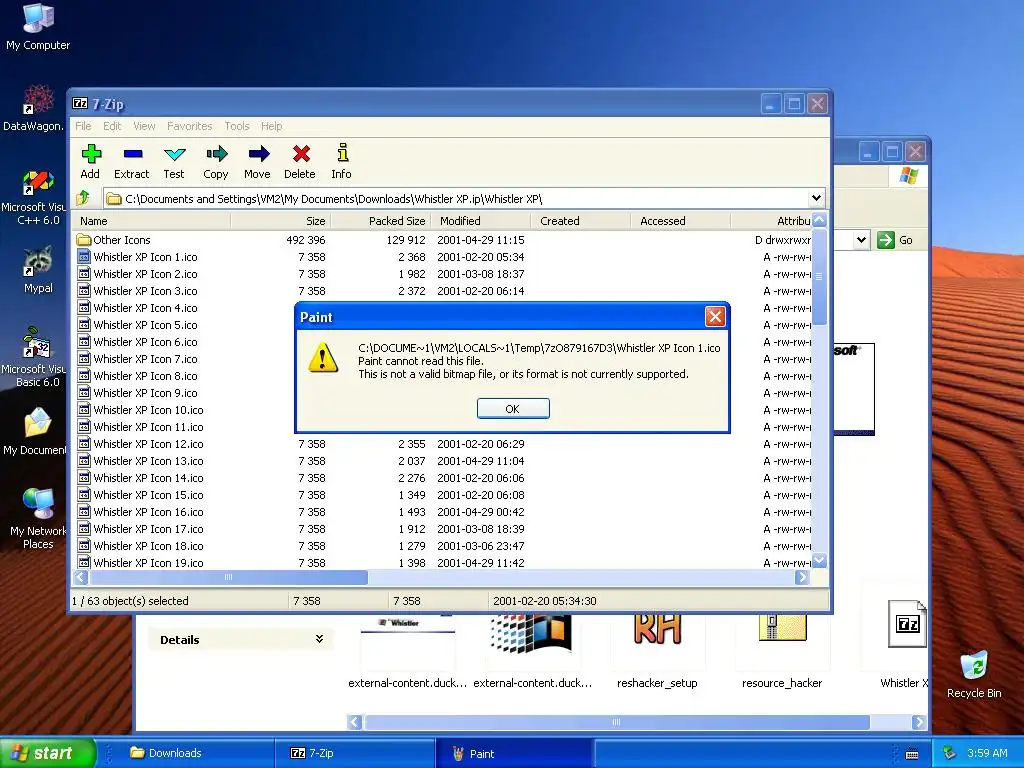
Task: Sort by the Created column header
Action: [581, 221]
